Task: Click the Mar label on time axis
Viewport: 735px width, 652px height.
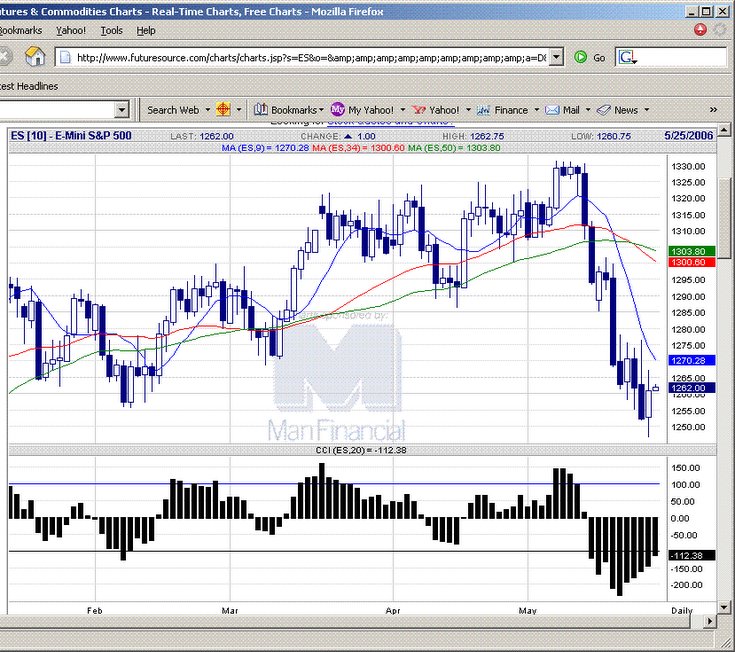Action: click(230, 611)
